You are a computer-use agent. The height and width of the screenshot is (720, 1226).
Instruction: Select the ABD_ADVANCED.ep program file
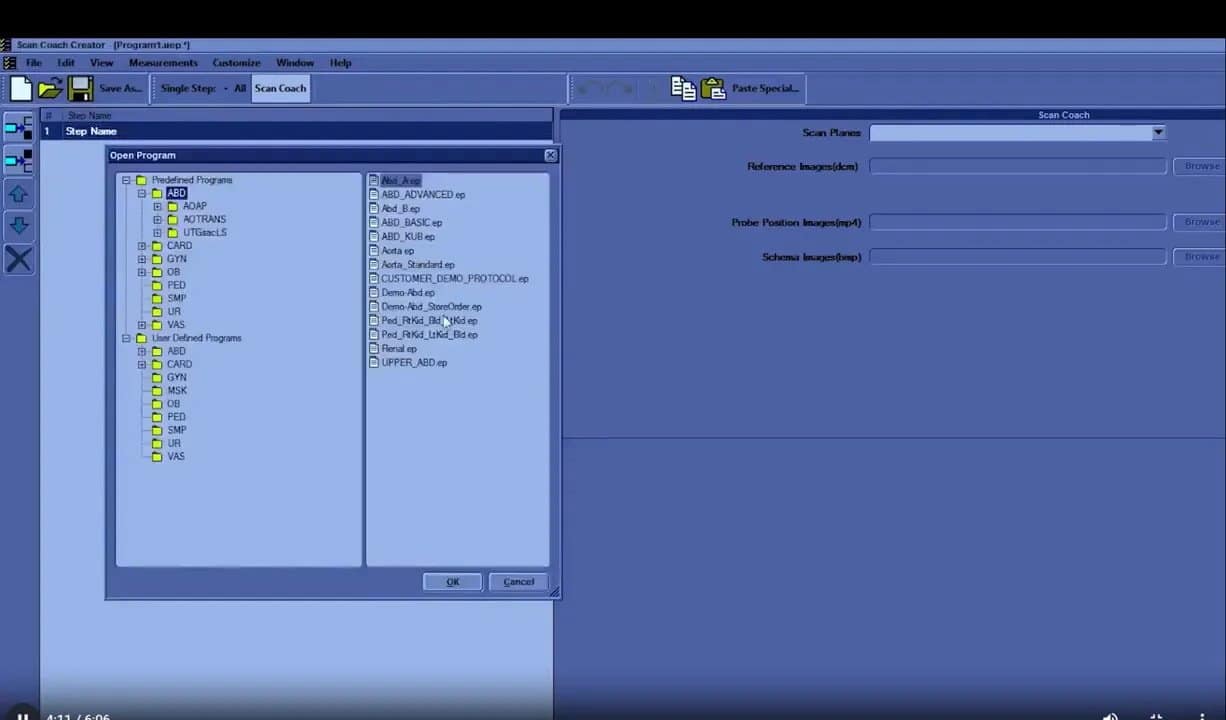[x=422, y=194]
